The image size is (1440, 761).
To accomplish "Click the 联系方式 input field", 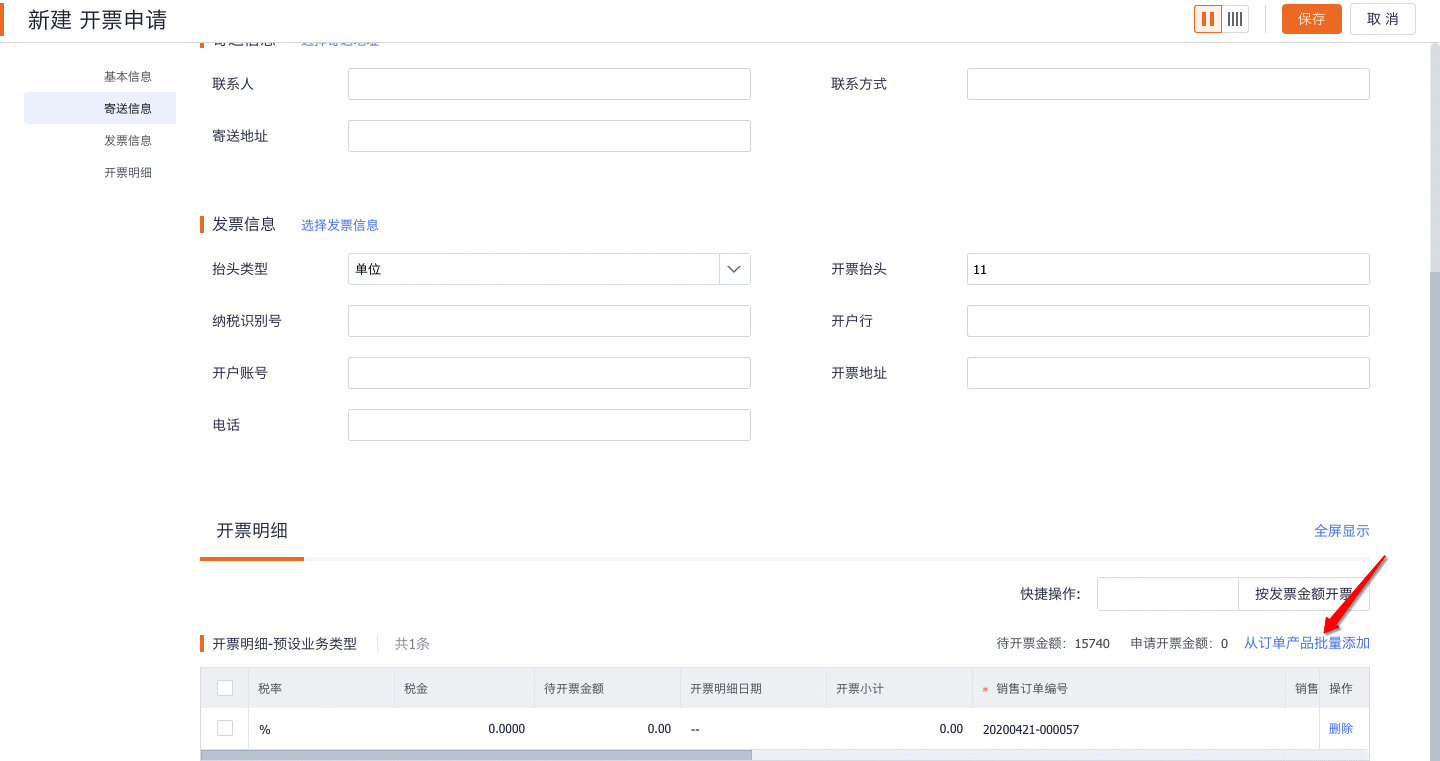I will [1168, 84].
